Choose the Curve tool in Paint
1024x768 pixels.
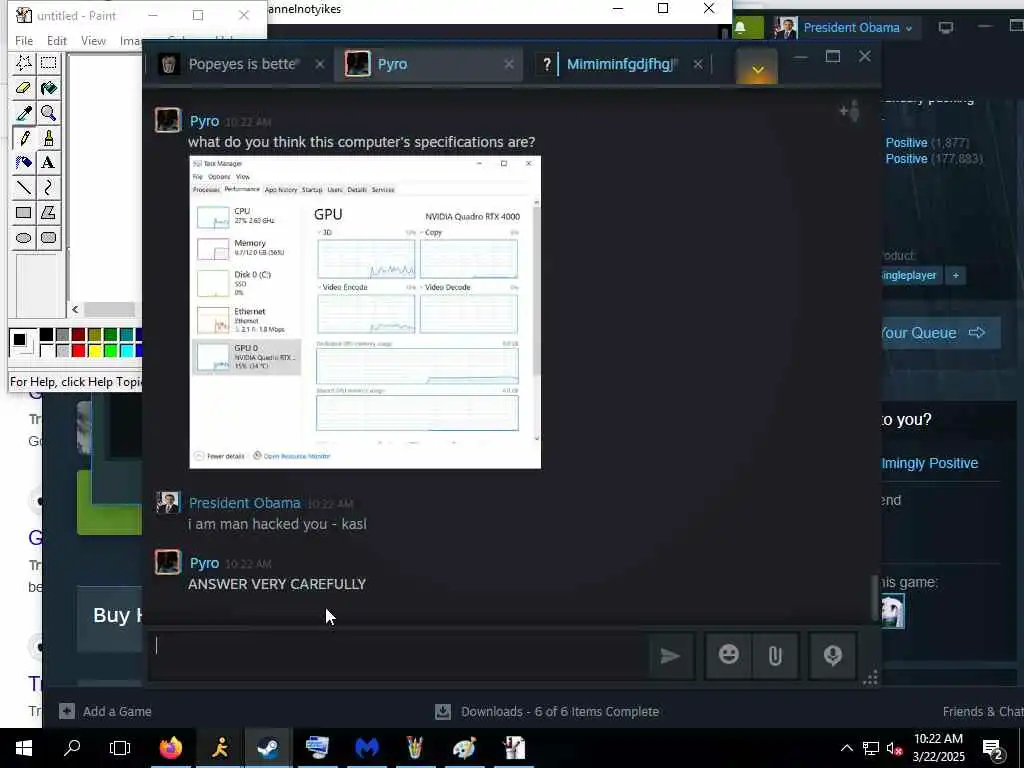click(x=48, y=188)
